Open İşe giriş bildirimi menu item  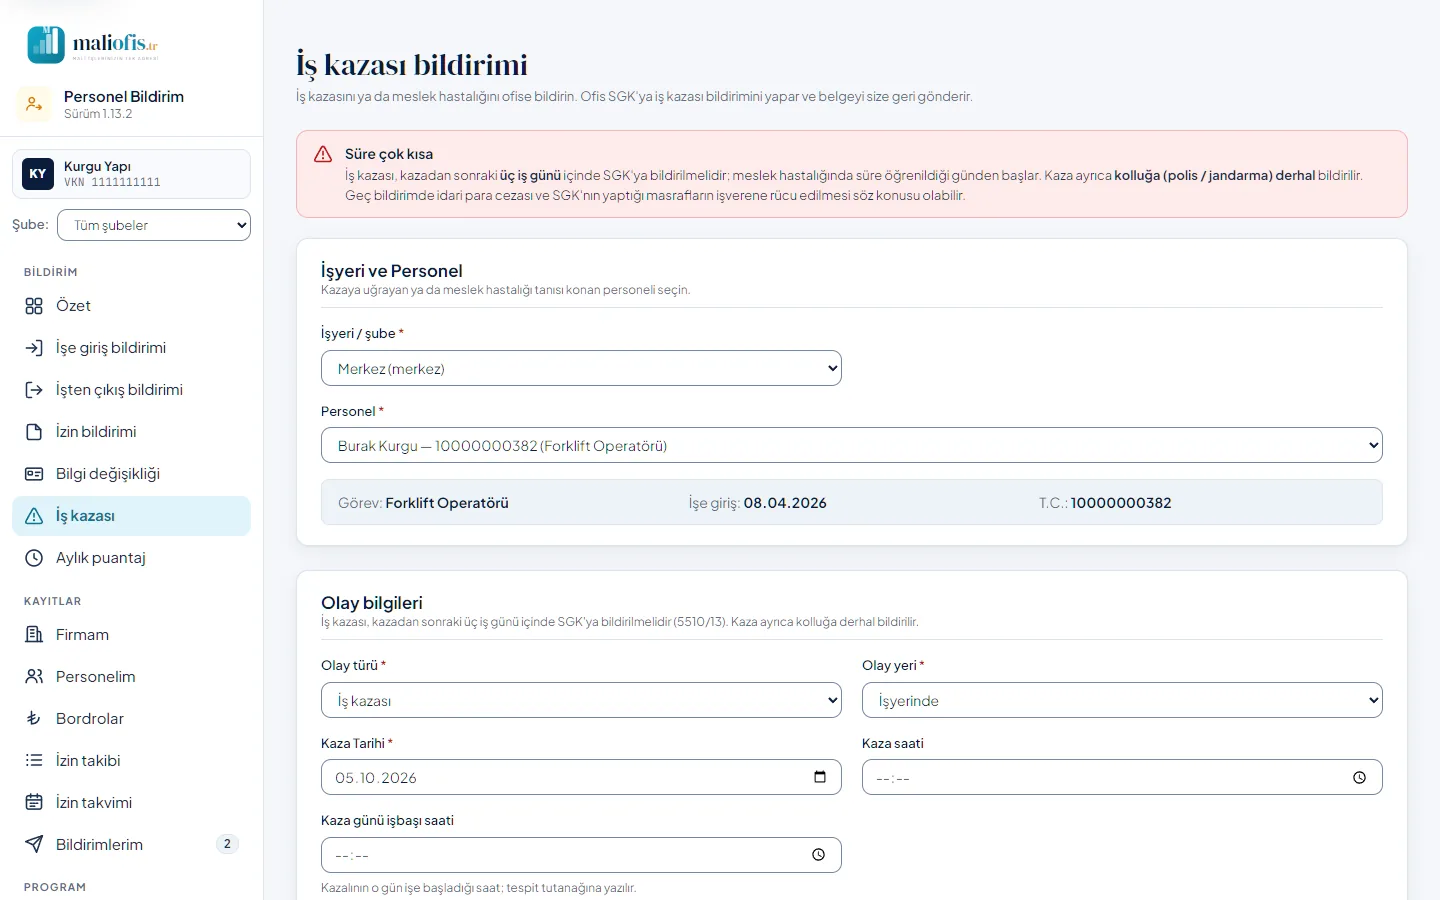131,348
